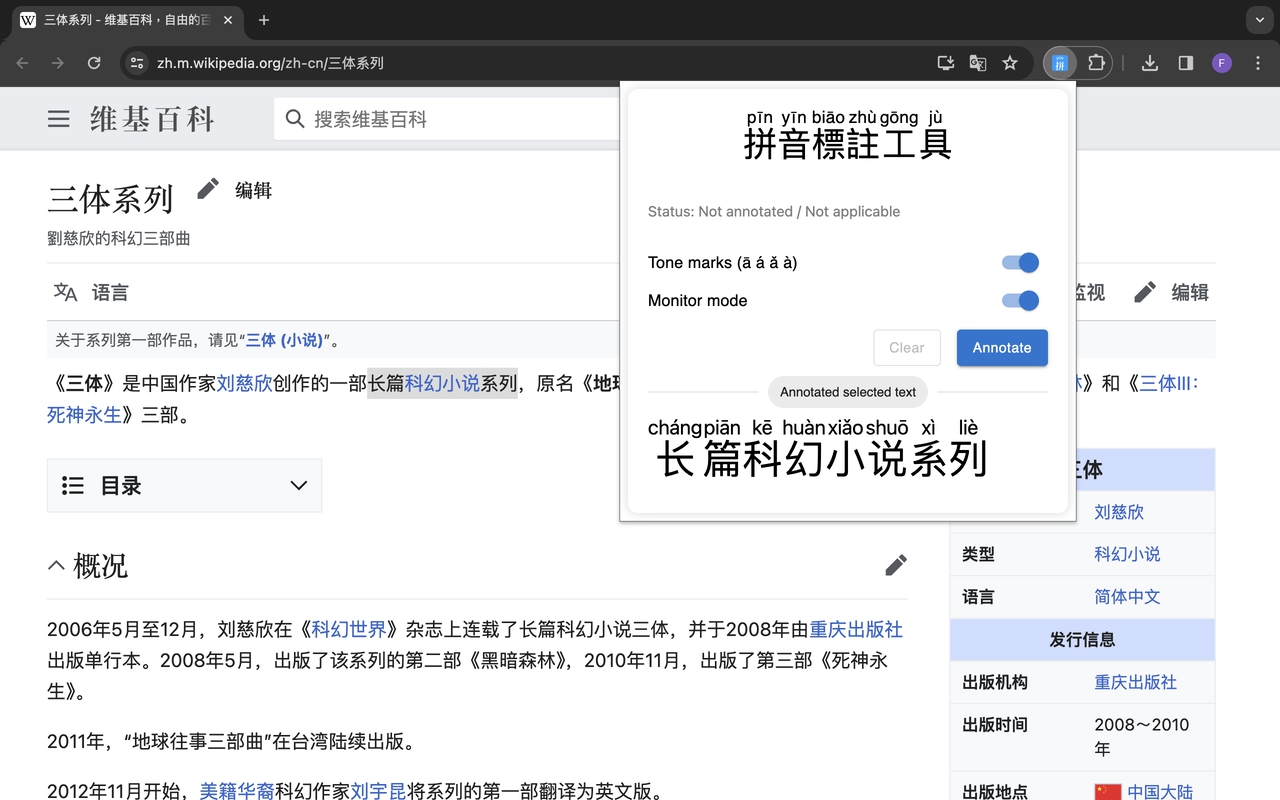
Task: Open the Chrome three-dot menu
Action: (1257, 62)
